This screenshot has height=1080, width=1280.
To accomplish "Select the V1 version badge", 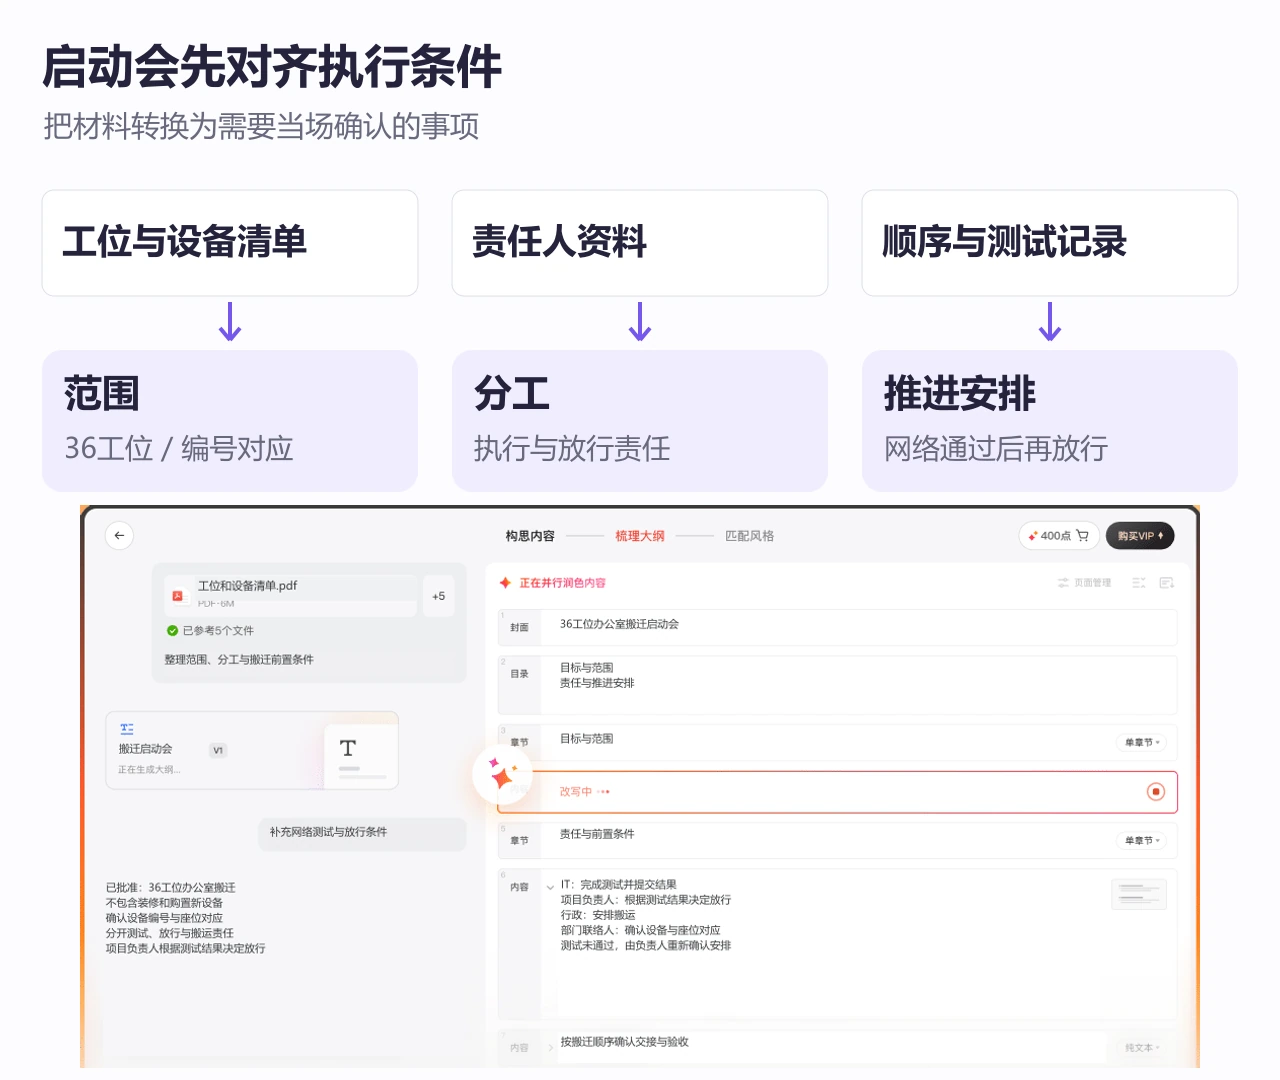I will click(x=218, y=750).
